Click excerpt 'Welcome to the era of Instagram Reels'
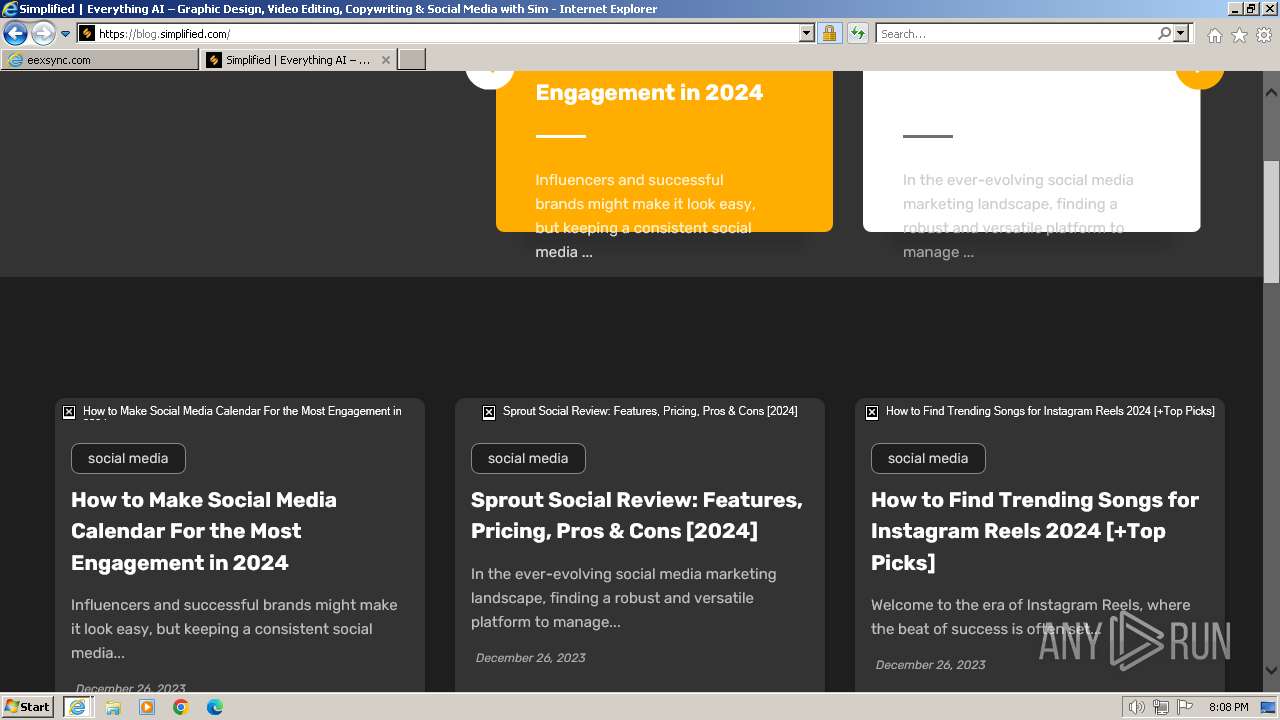Image resolution: width=1280 pixels, height=720 pixels. 1030,605
